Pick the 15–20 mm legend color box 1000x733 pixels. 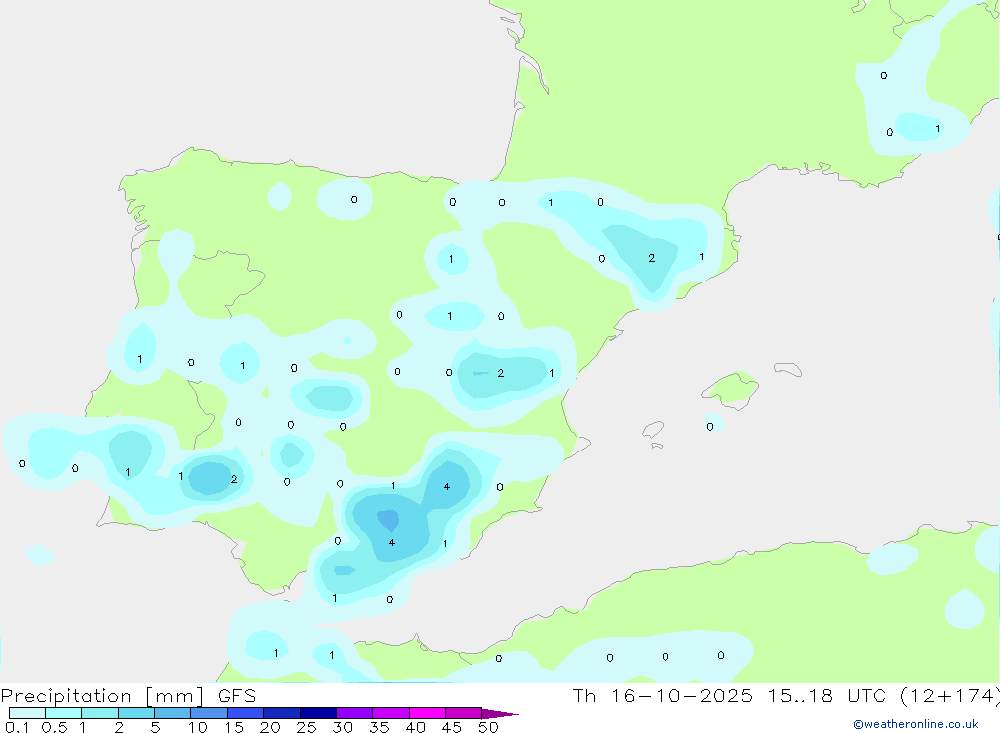pos(246,713)
